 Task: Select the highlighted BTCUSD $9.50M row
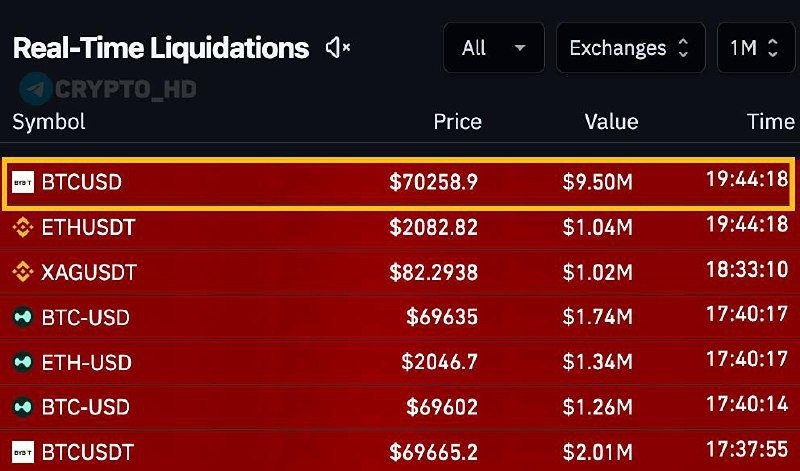400,183
